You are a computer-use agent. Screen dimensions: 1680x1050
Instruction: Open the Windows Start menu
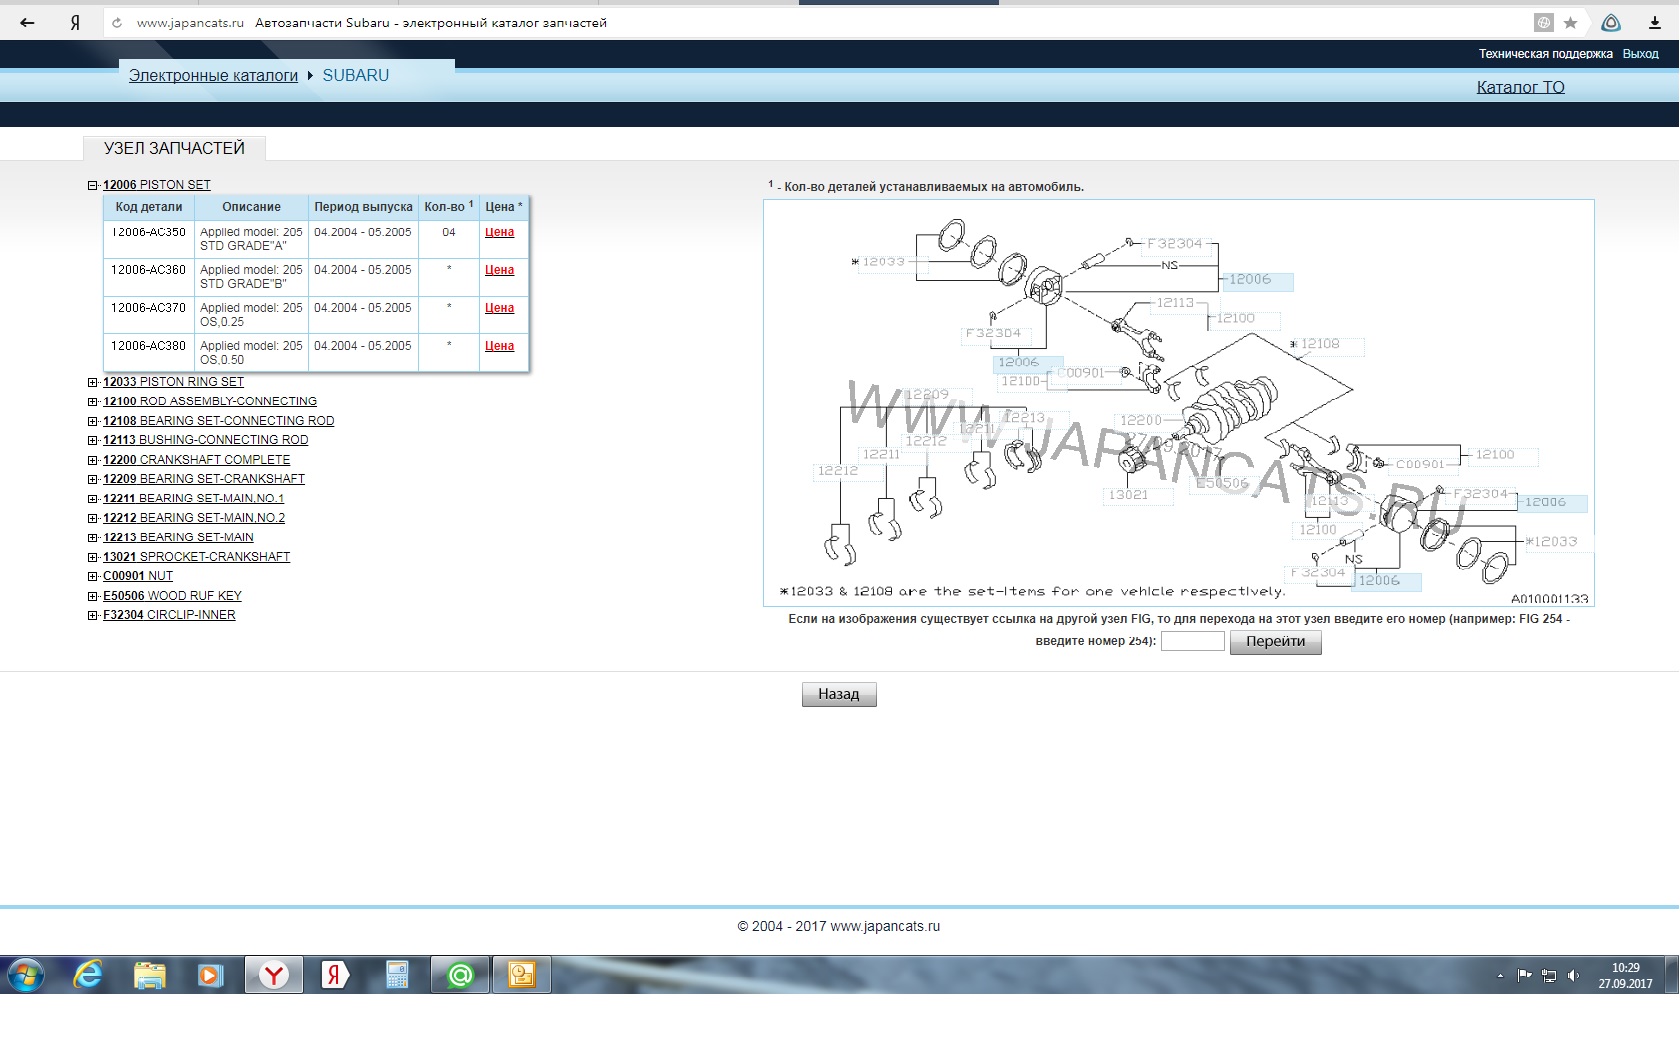tap(25, 975)
